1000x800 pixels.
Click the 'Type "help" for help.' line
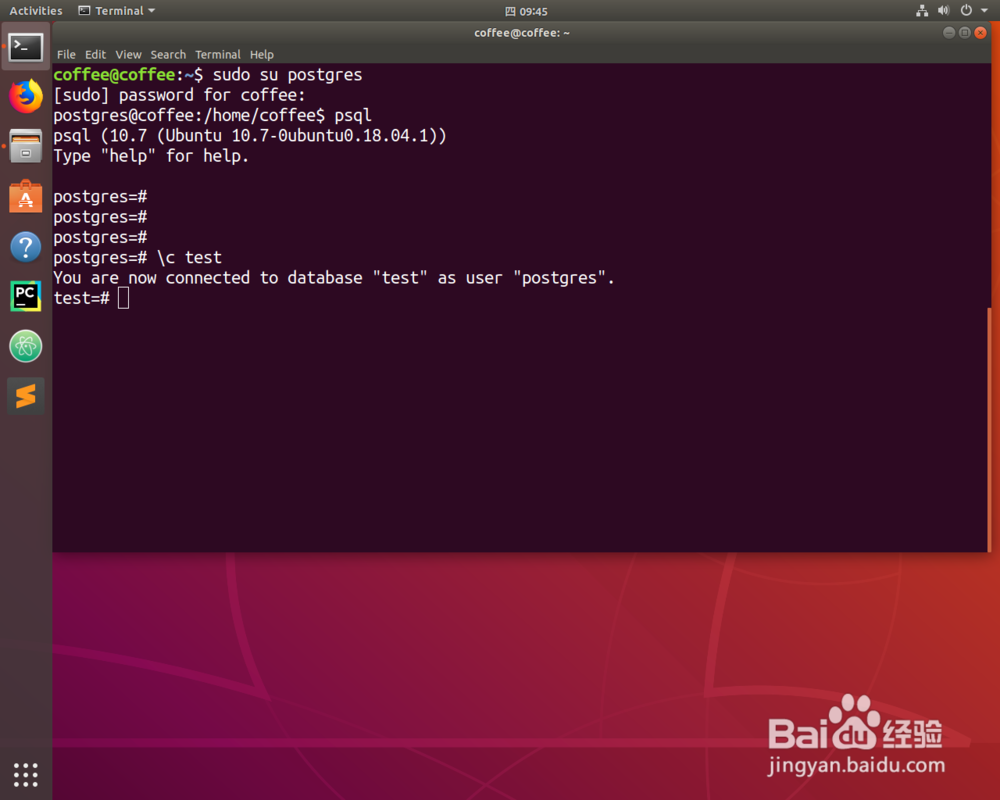point(151,156)
